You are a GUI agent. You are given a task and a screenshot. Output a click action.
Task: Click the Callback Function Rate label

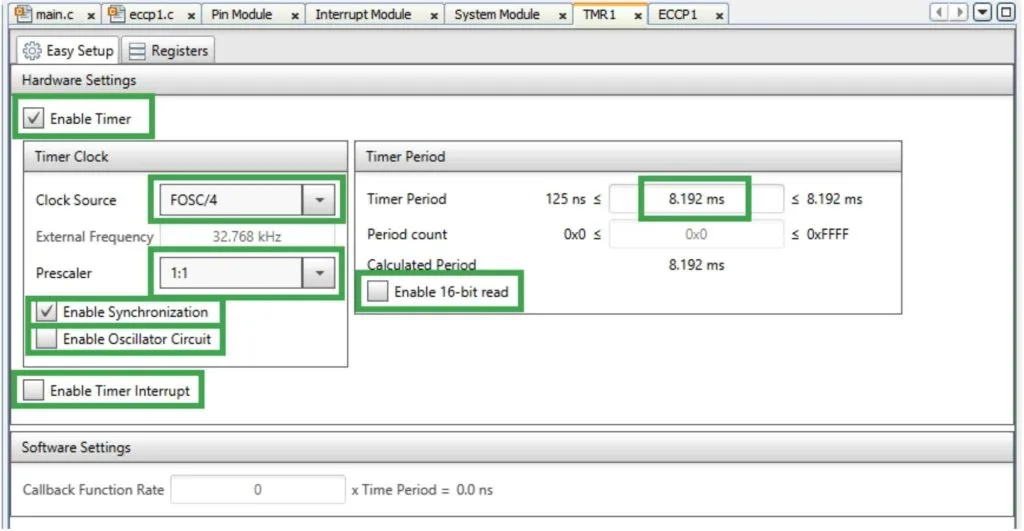click(93, 490)
